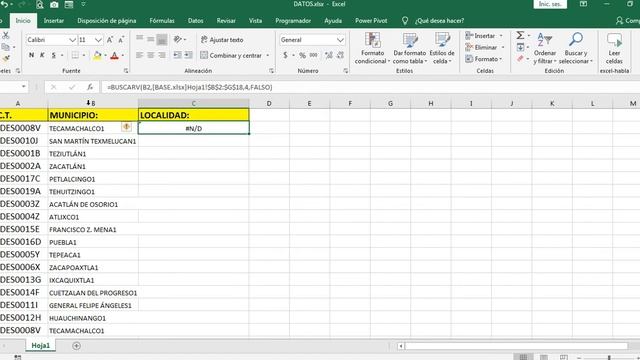This screenshot has width=640, height=360.
Task: Click the Inic. ses. sign-in button
Action: [x=550, y=4]
